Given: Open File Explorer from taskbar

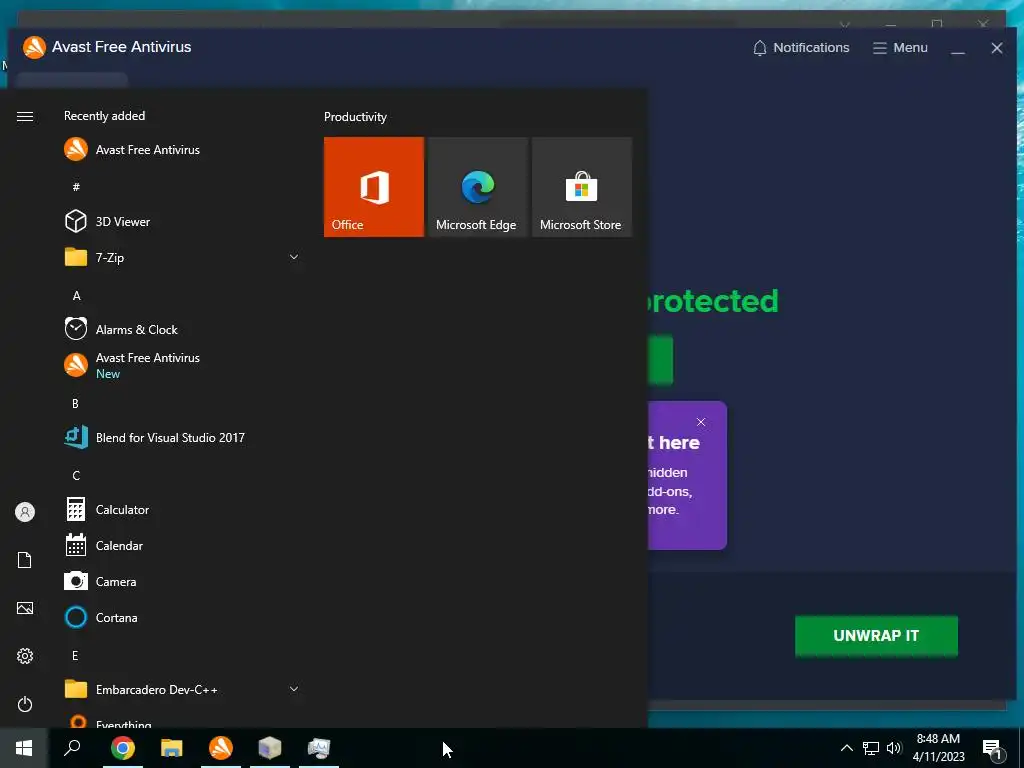Looking at the screenshot, I should coord(172,748).
